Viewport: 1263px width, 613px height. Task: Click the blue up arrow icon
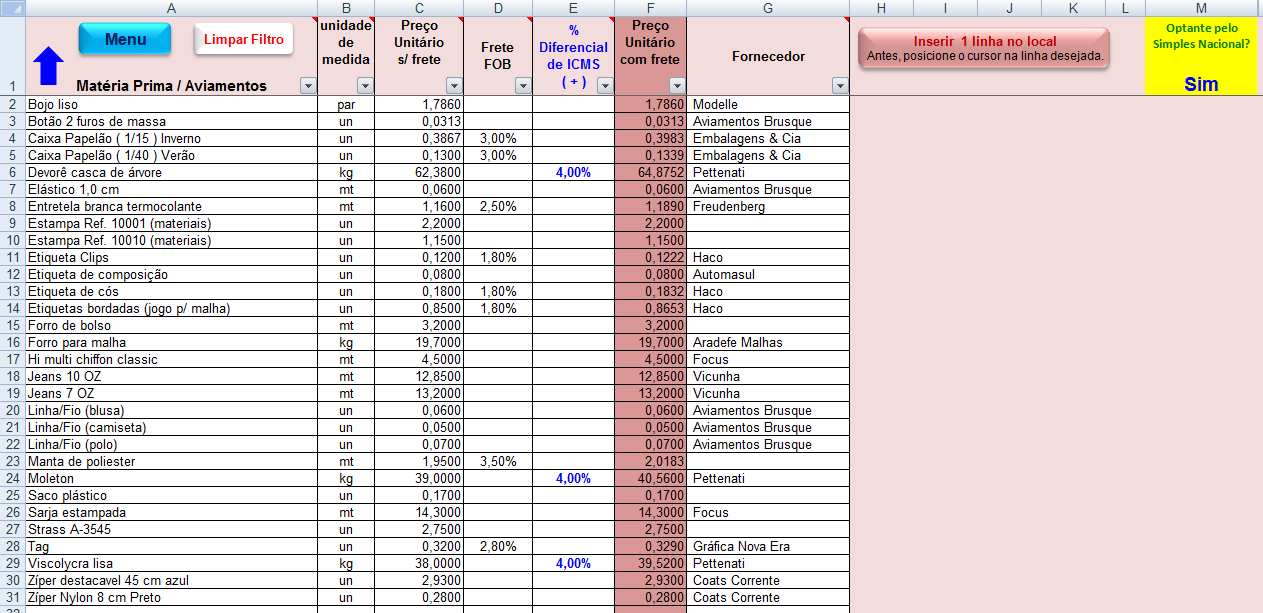click(48, 66)
